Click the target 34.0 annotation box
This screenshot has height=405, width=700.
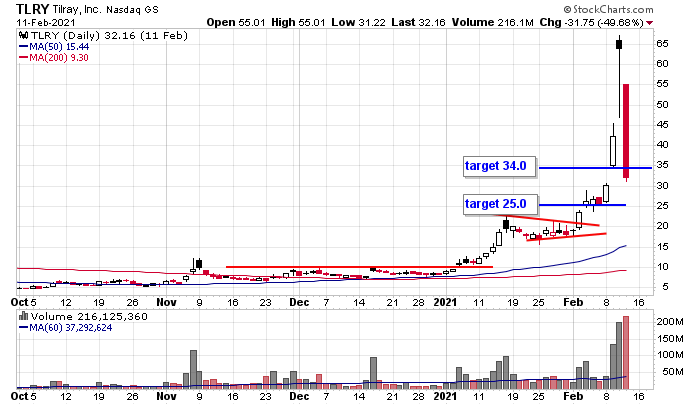point(499,167)
